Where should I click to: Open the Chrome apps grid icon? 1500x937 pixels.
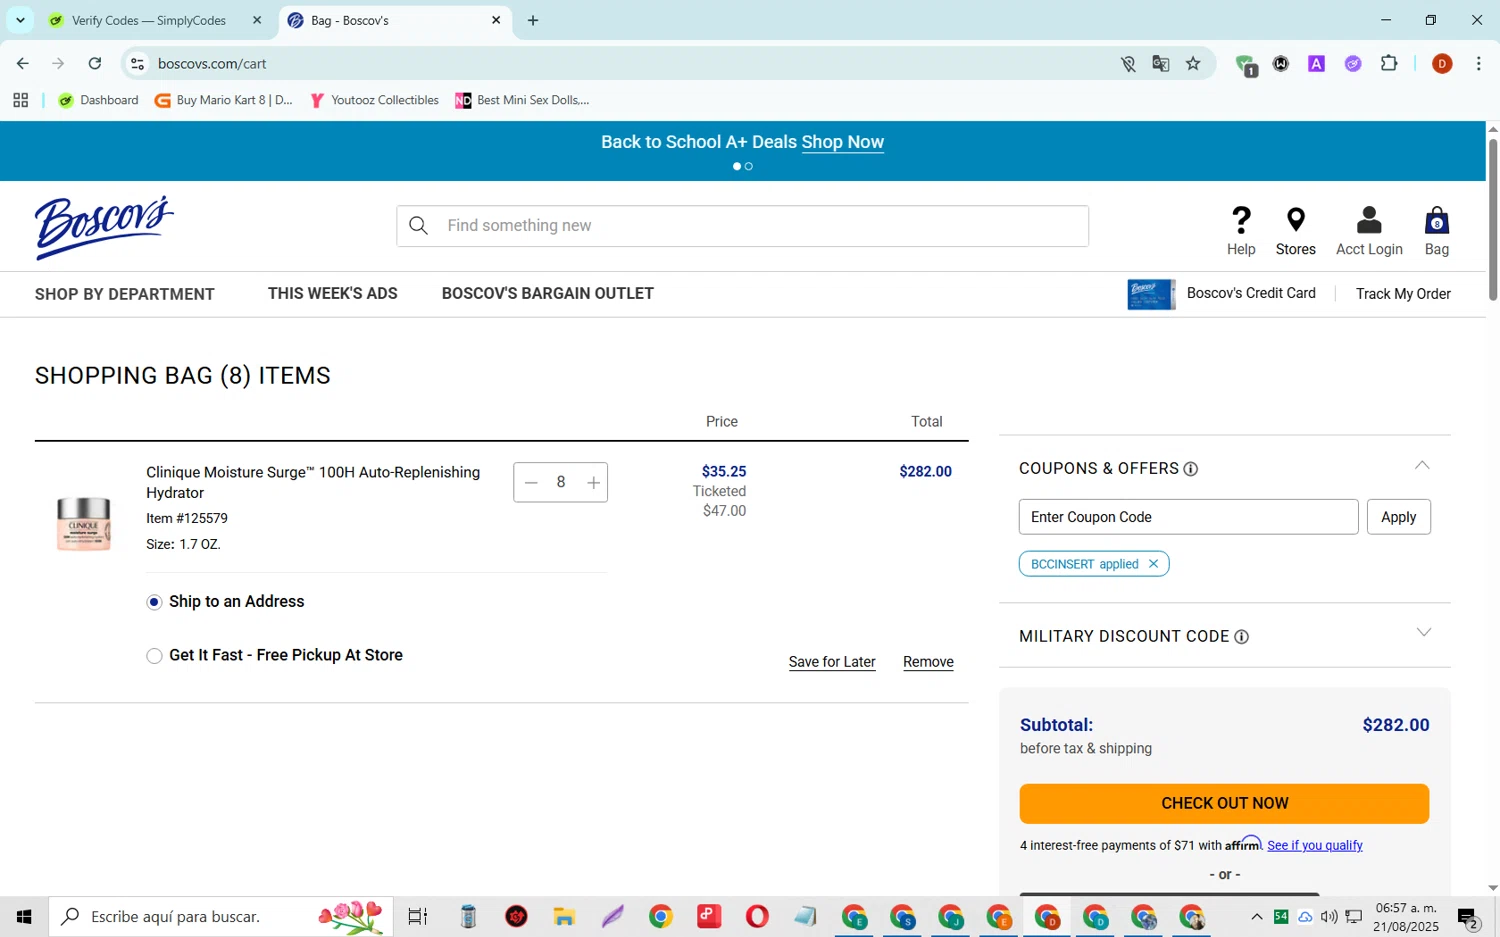click(20, 100)
